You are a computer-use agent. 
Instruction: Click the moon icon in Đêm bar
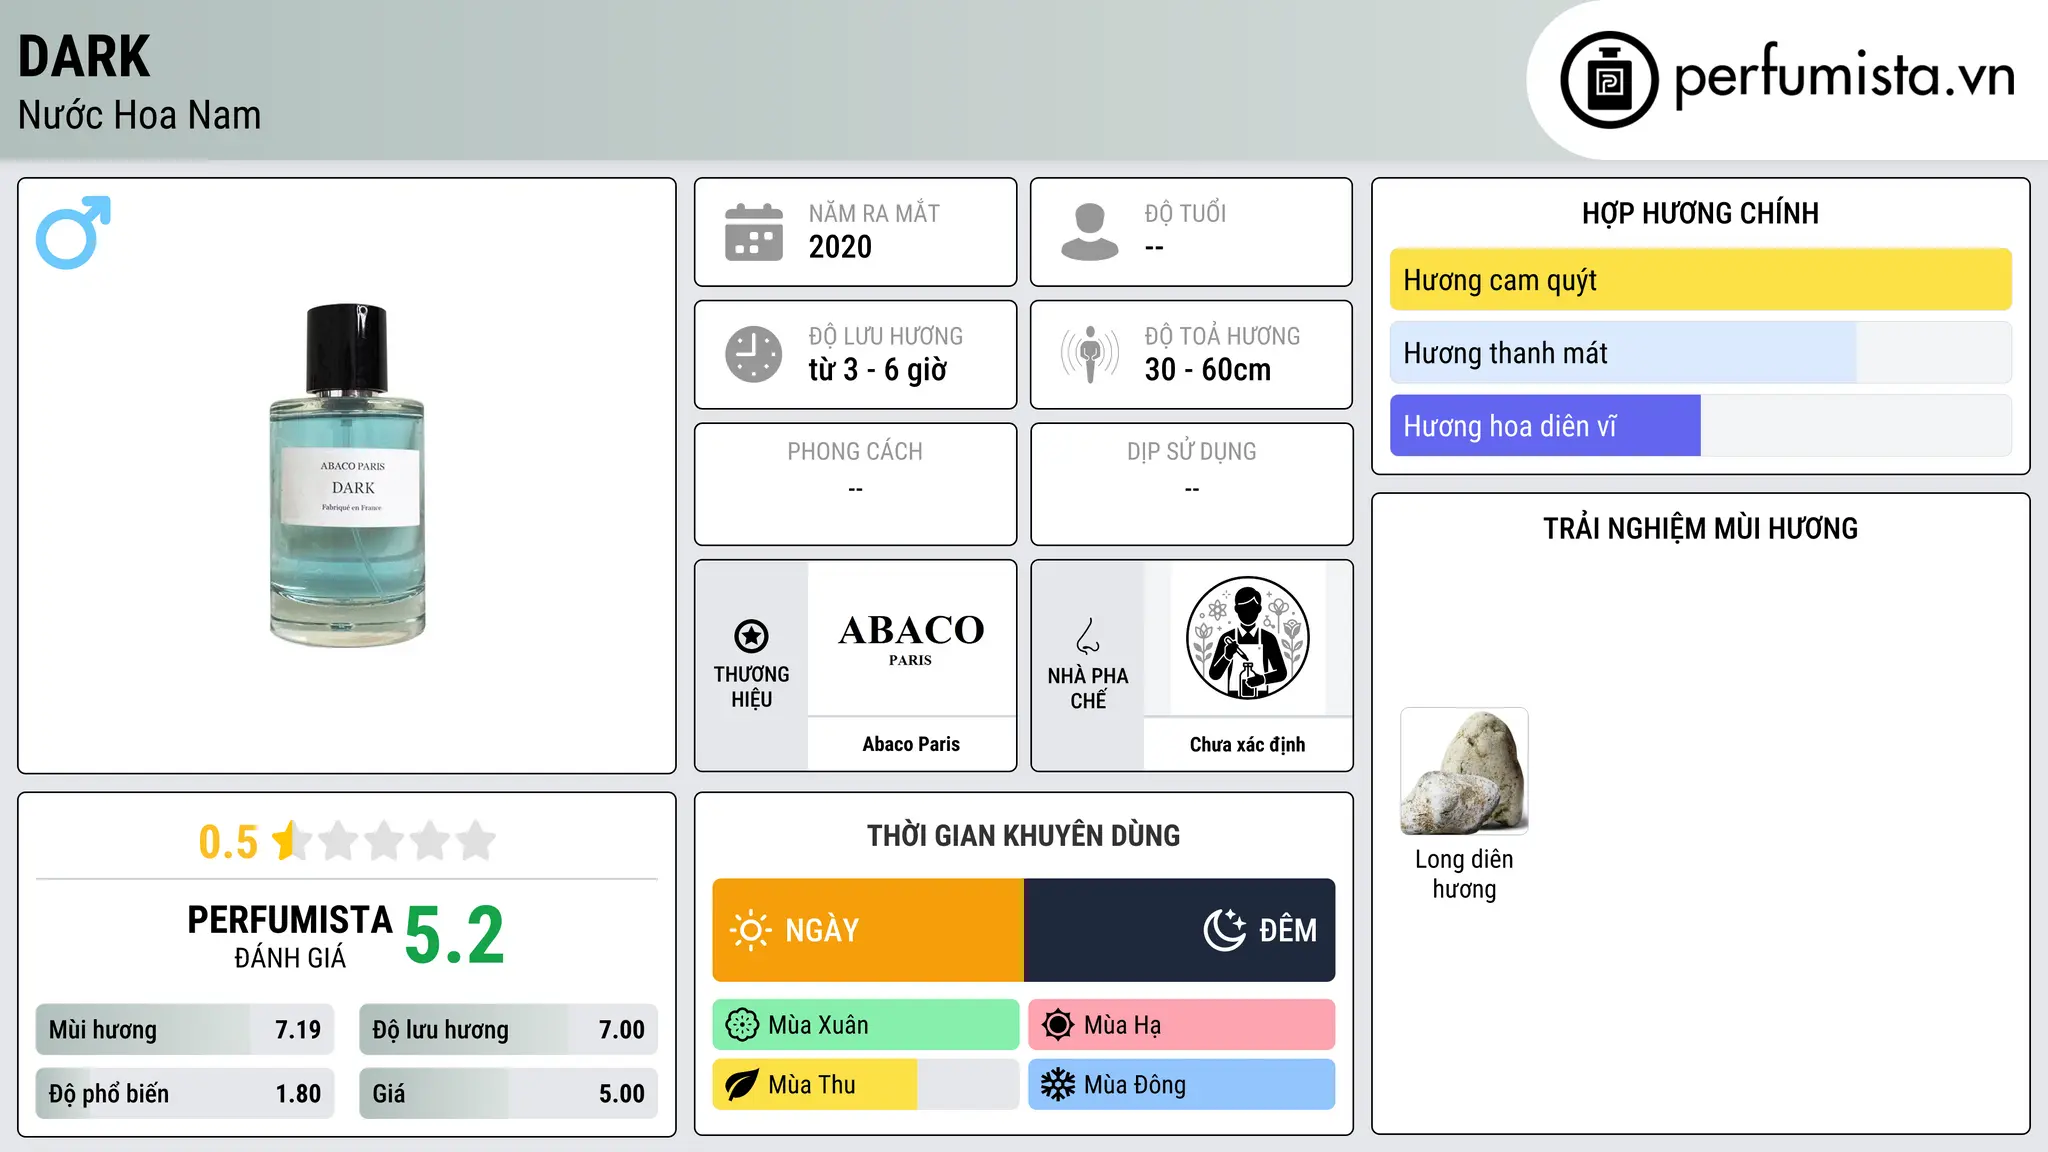(1225, 930)
